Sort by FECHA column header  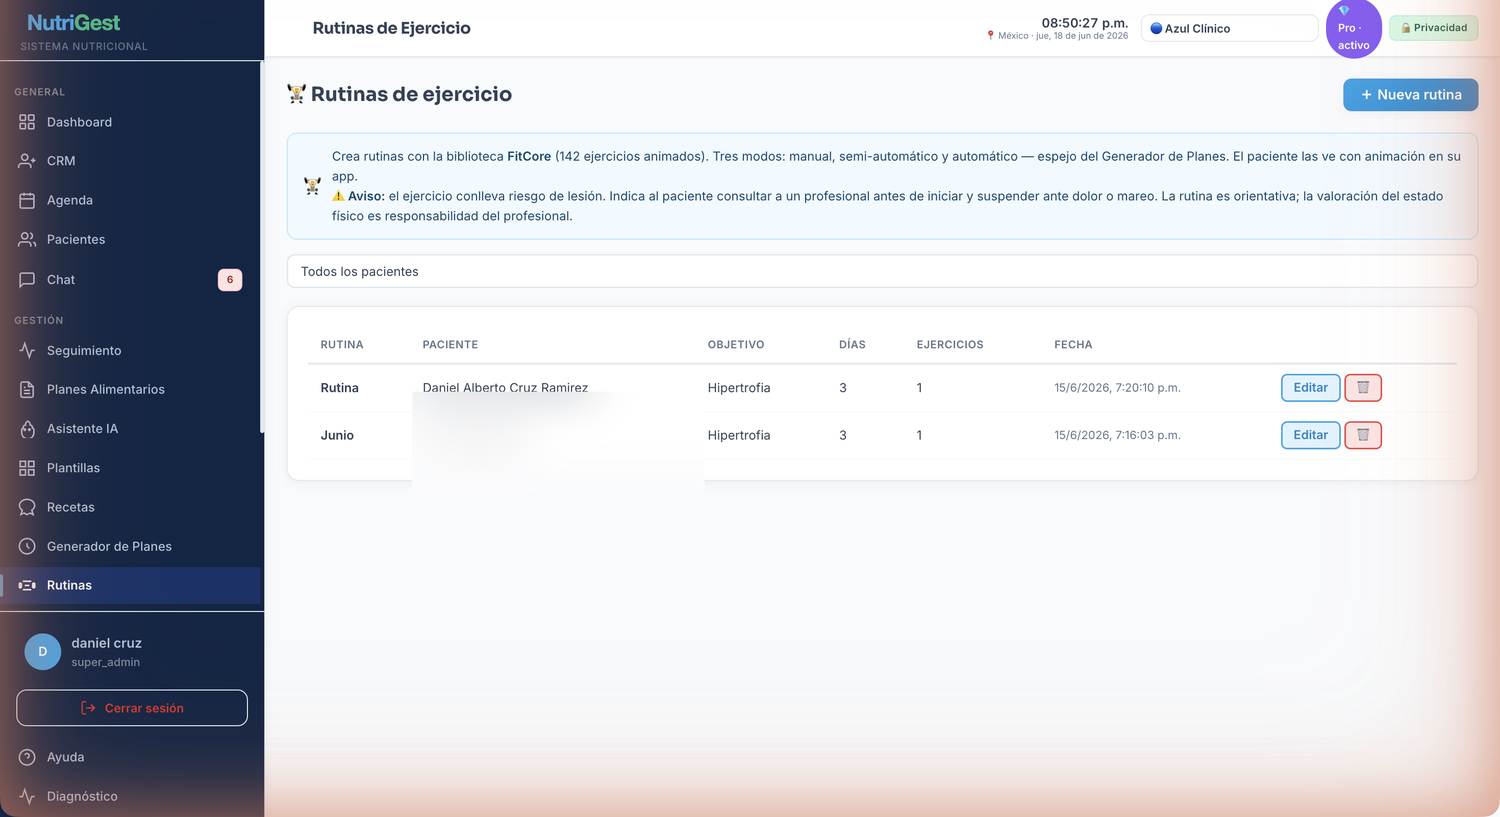pyautogui.click(x=1073, y=344)
